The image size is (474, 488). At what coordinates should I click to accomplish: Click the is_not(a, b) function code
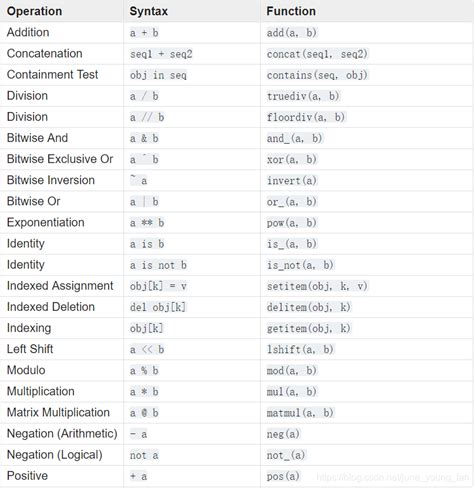(x=300, y=265)
